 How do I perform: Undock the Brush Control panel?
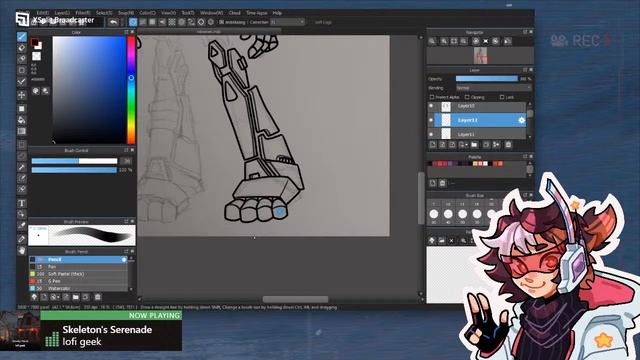[x=126, y=150]
